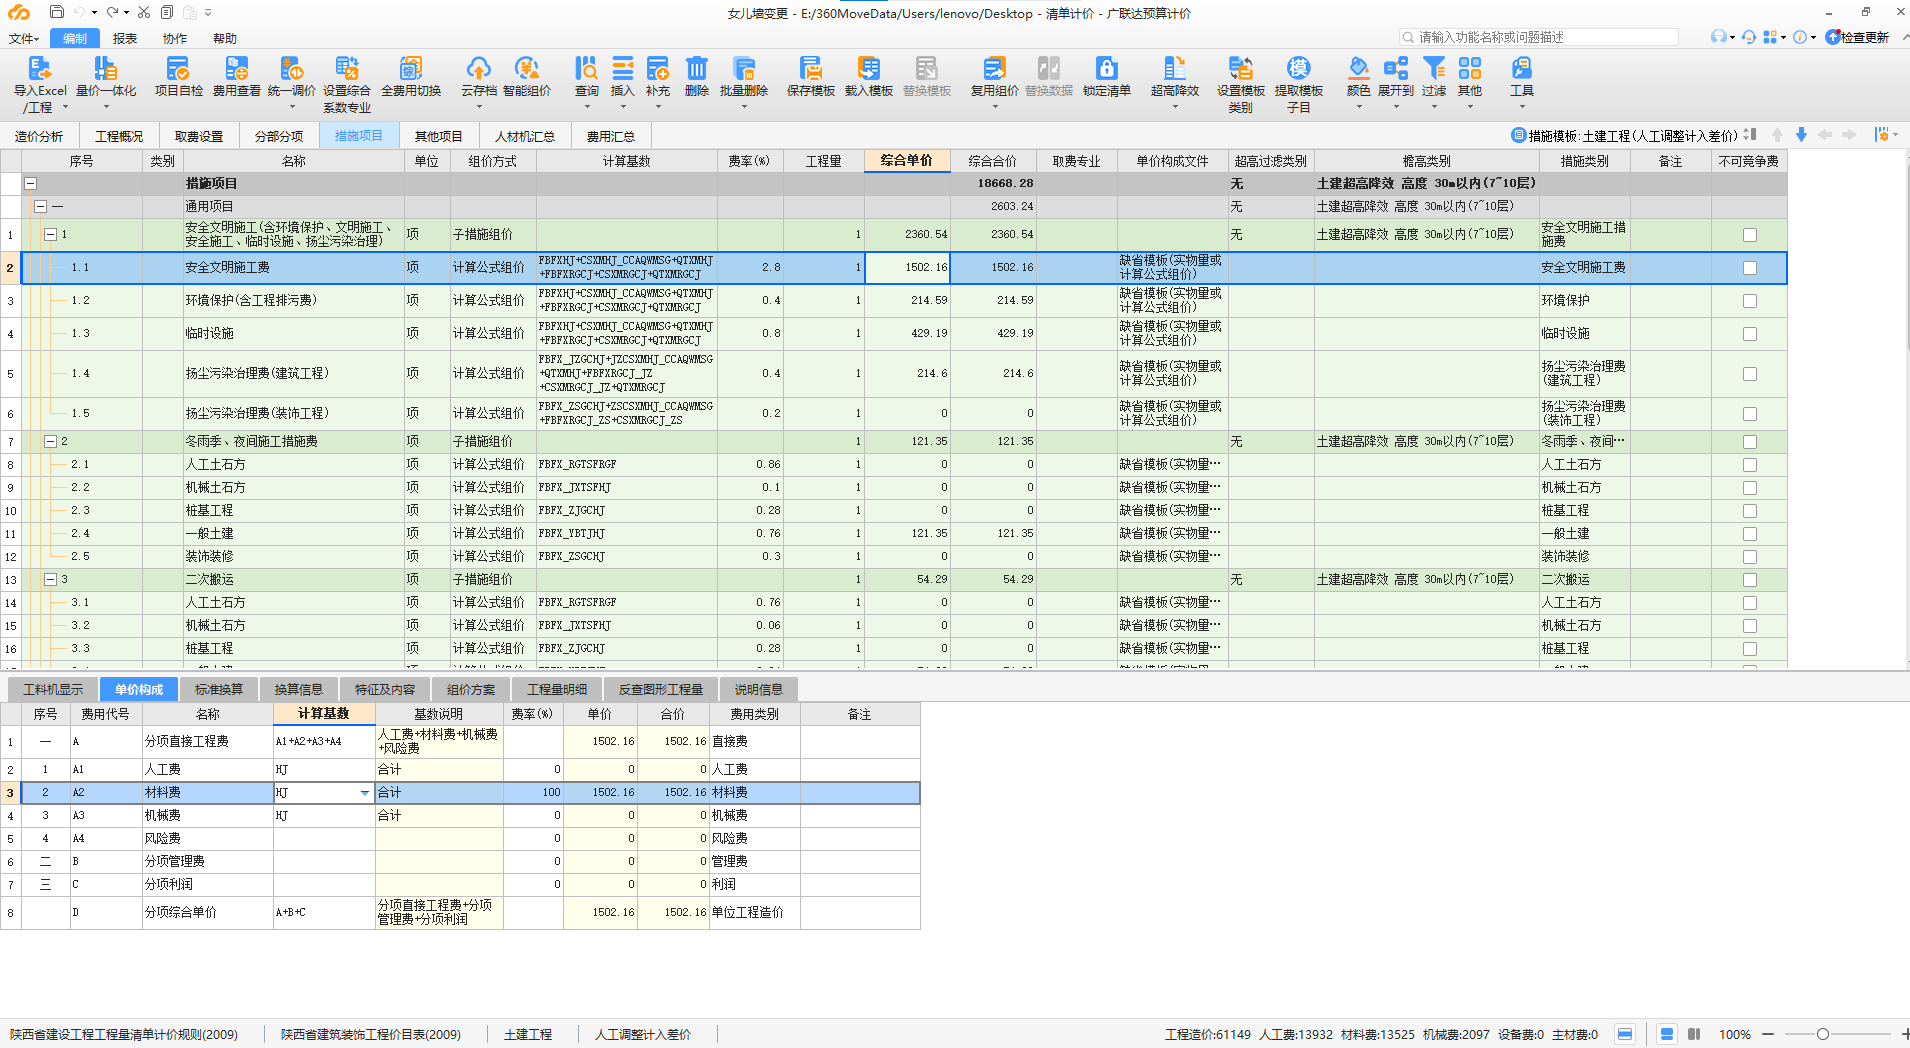Open the 文件 menu dropdown
This screenshot has height=1048, width=1910.
24,39
